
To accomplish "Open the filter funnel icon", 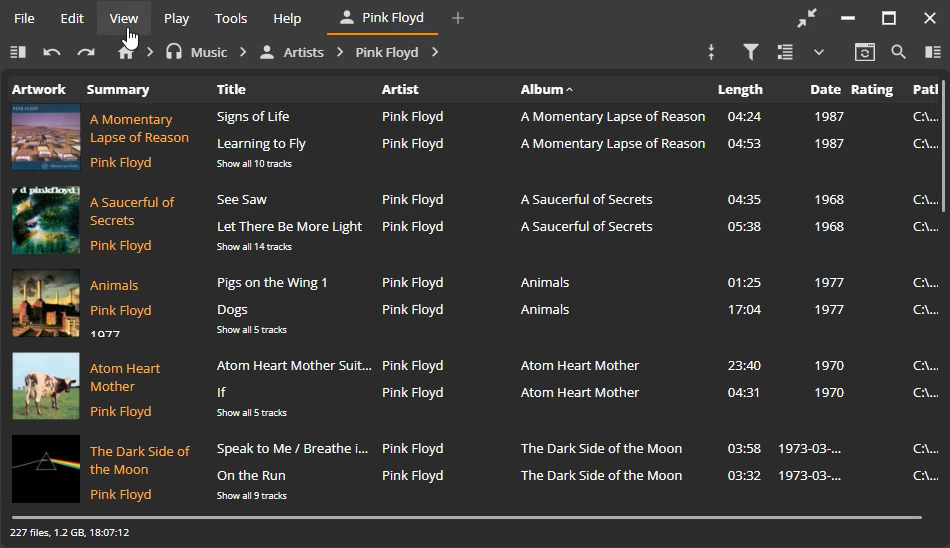I will [x=750, y=52].
